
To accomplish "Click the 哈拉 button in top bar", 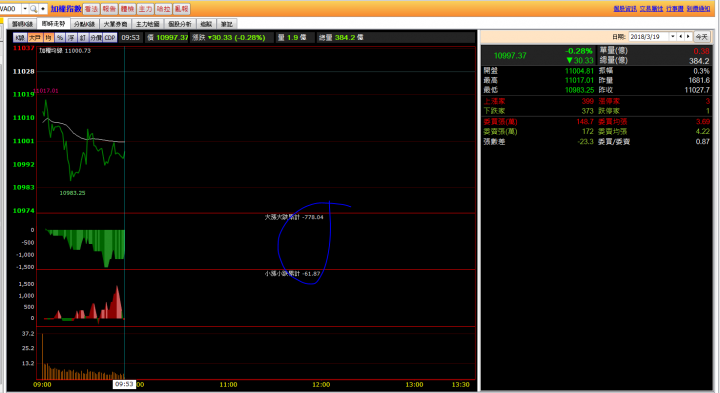I will [163, 9].
